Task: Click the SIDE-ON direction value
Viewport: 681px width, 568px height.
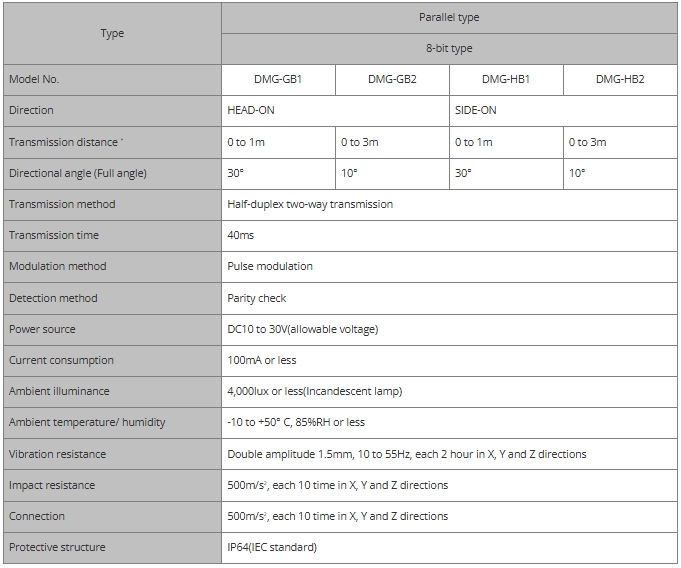Action: coord(475,110)
